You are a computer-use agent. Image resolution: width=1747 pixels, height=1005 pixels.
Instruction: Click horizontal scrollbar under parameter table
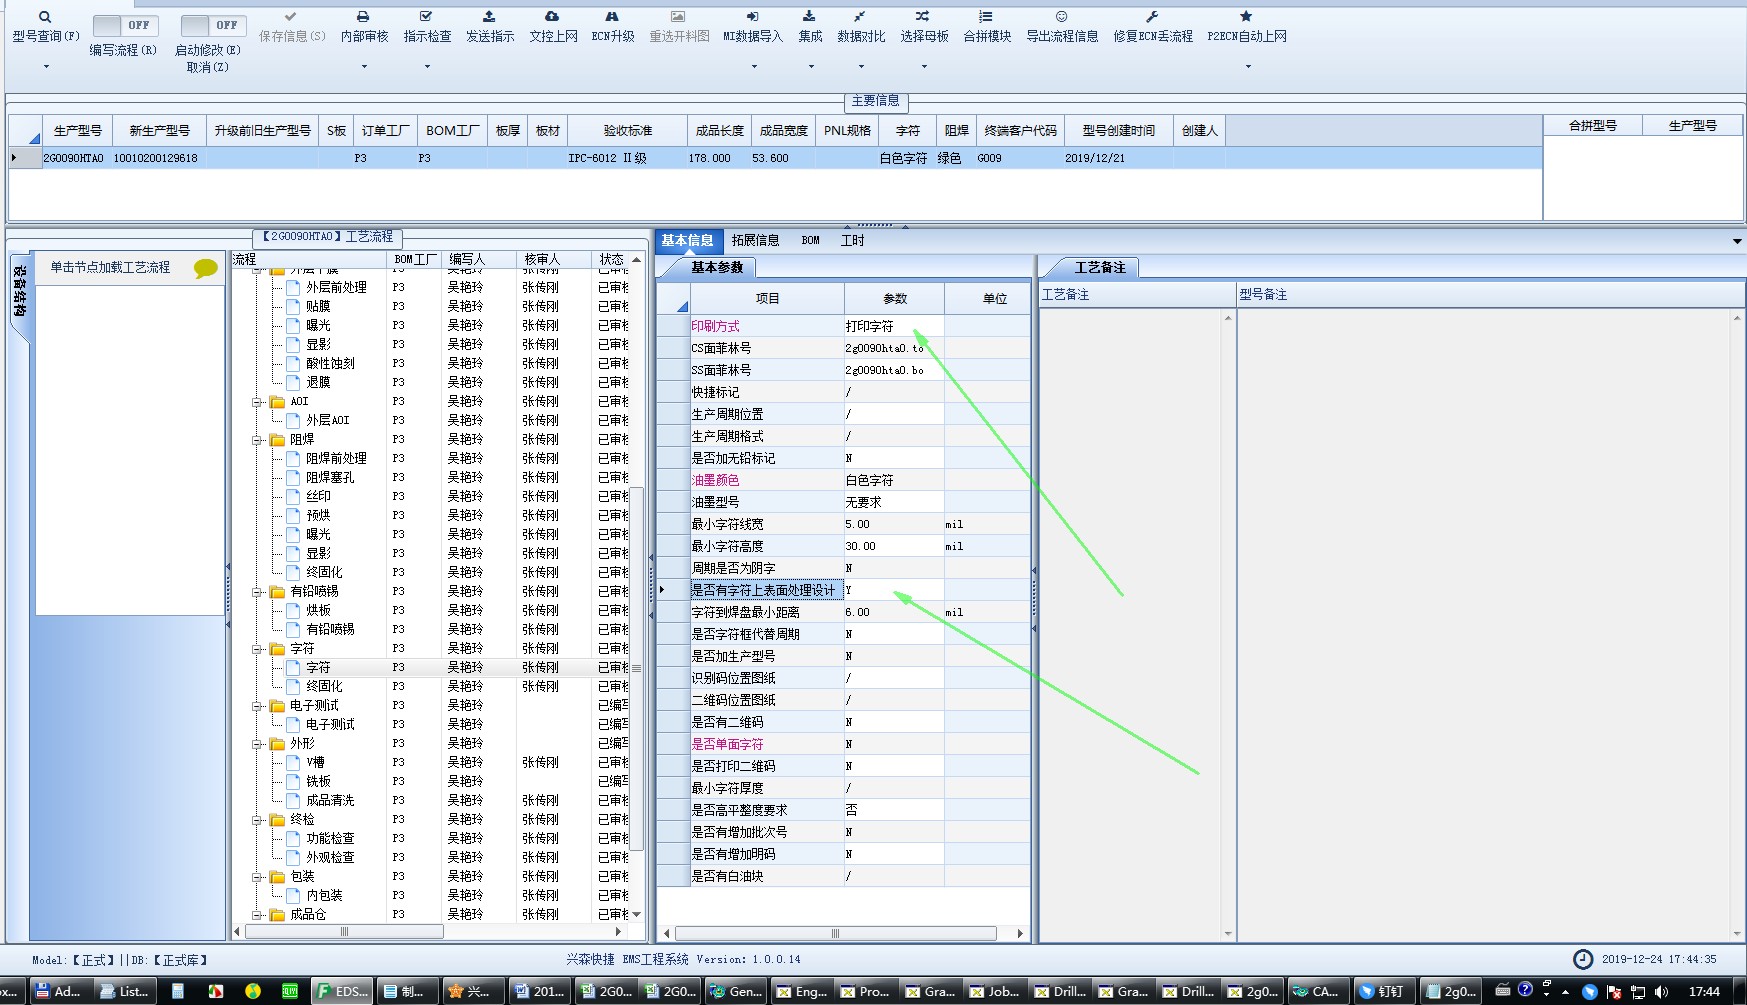tap(835, 933)
